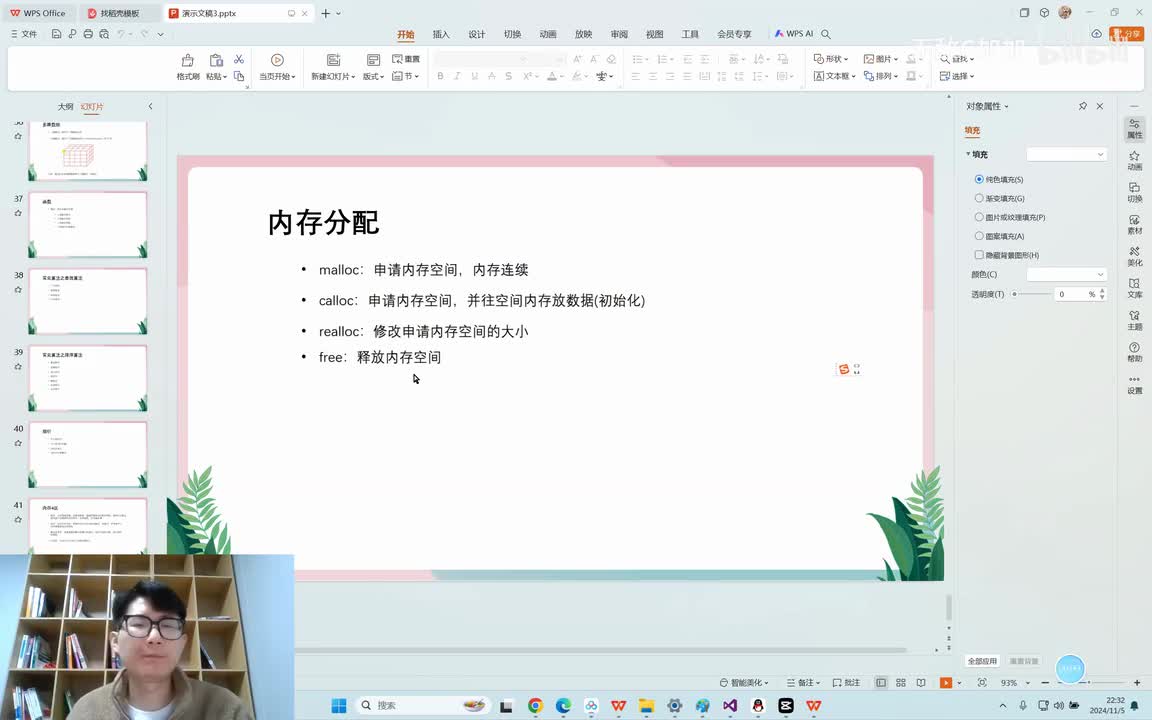Open the Insert (插入) ribbon tab
The width and height of the screenshot is (1152, 720).
(441, 34)
